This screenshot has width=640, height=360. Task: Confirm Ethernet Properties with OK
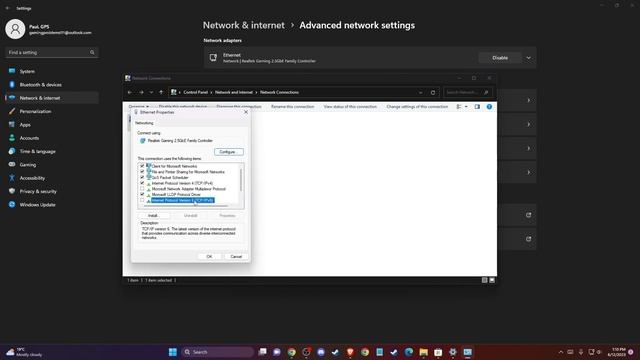pos(209,256)
